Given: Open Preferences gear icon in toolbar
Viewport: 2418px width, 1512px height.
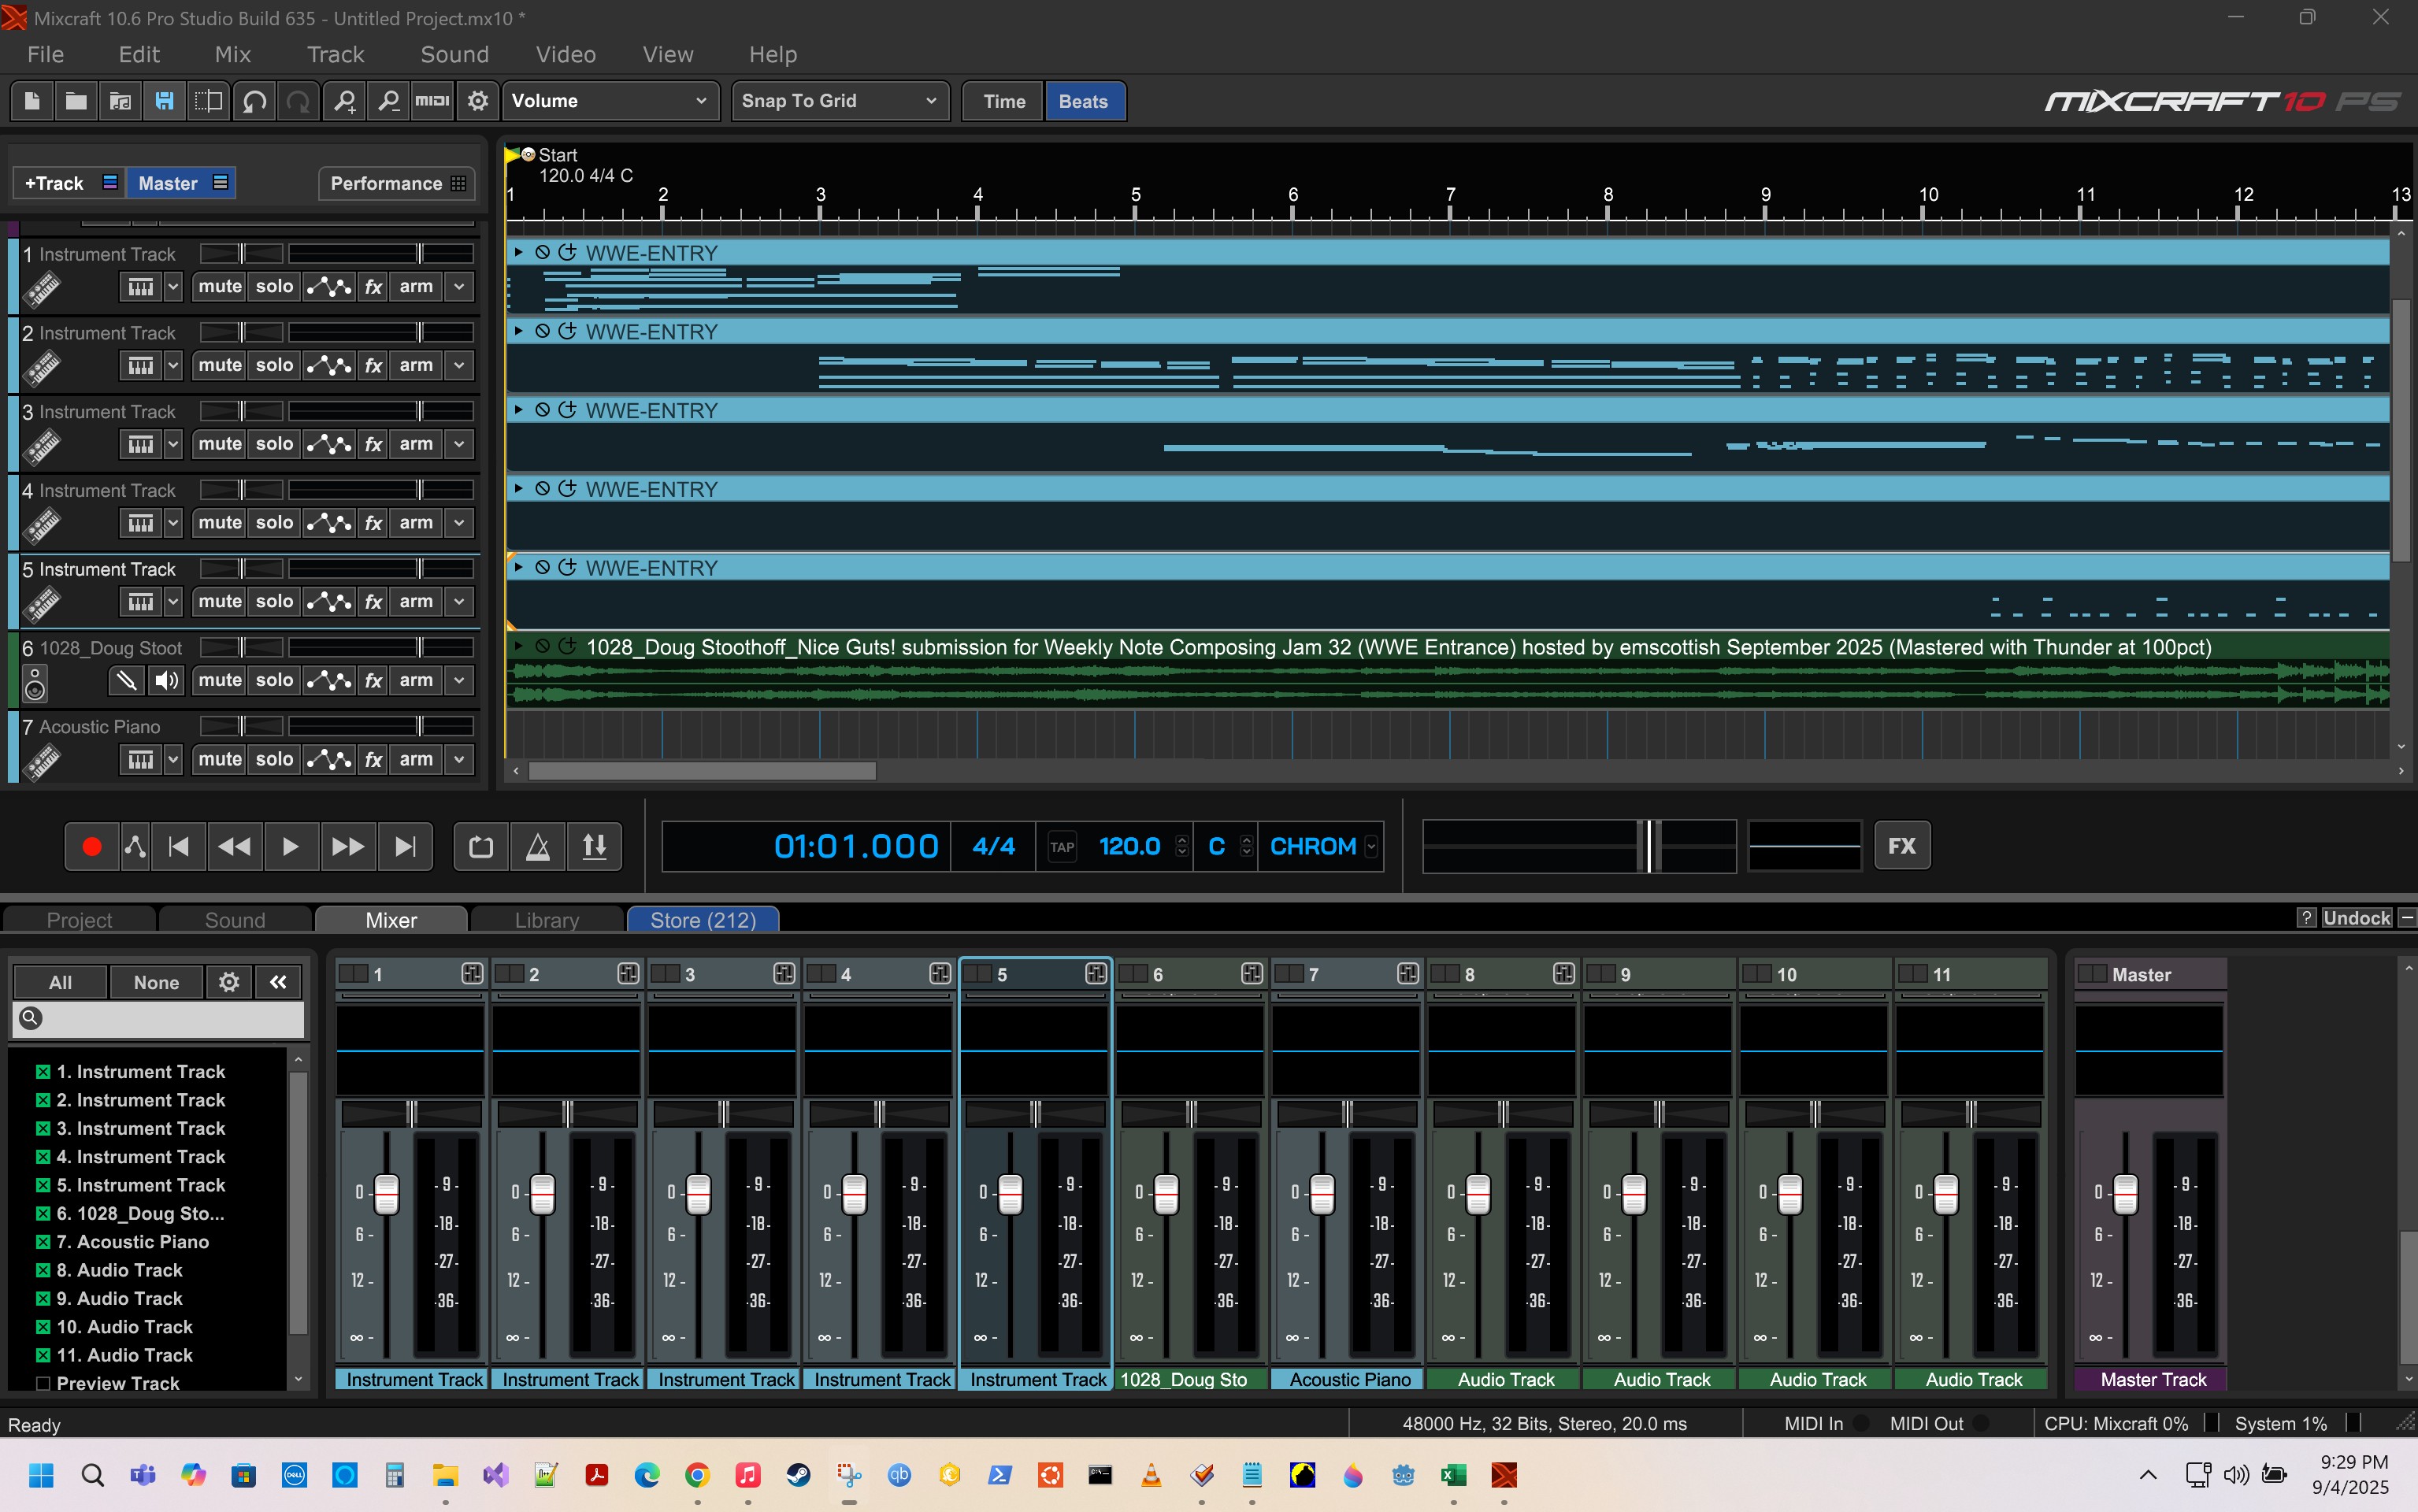Looking at the screenshot, I should [x=478, y=101].
